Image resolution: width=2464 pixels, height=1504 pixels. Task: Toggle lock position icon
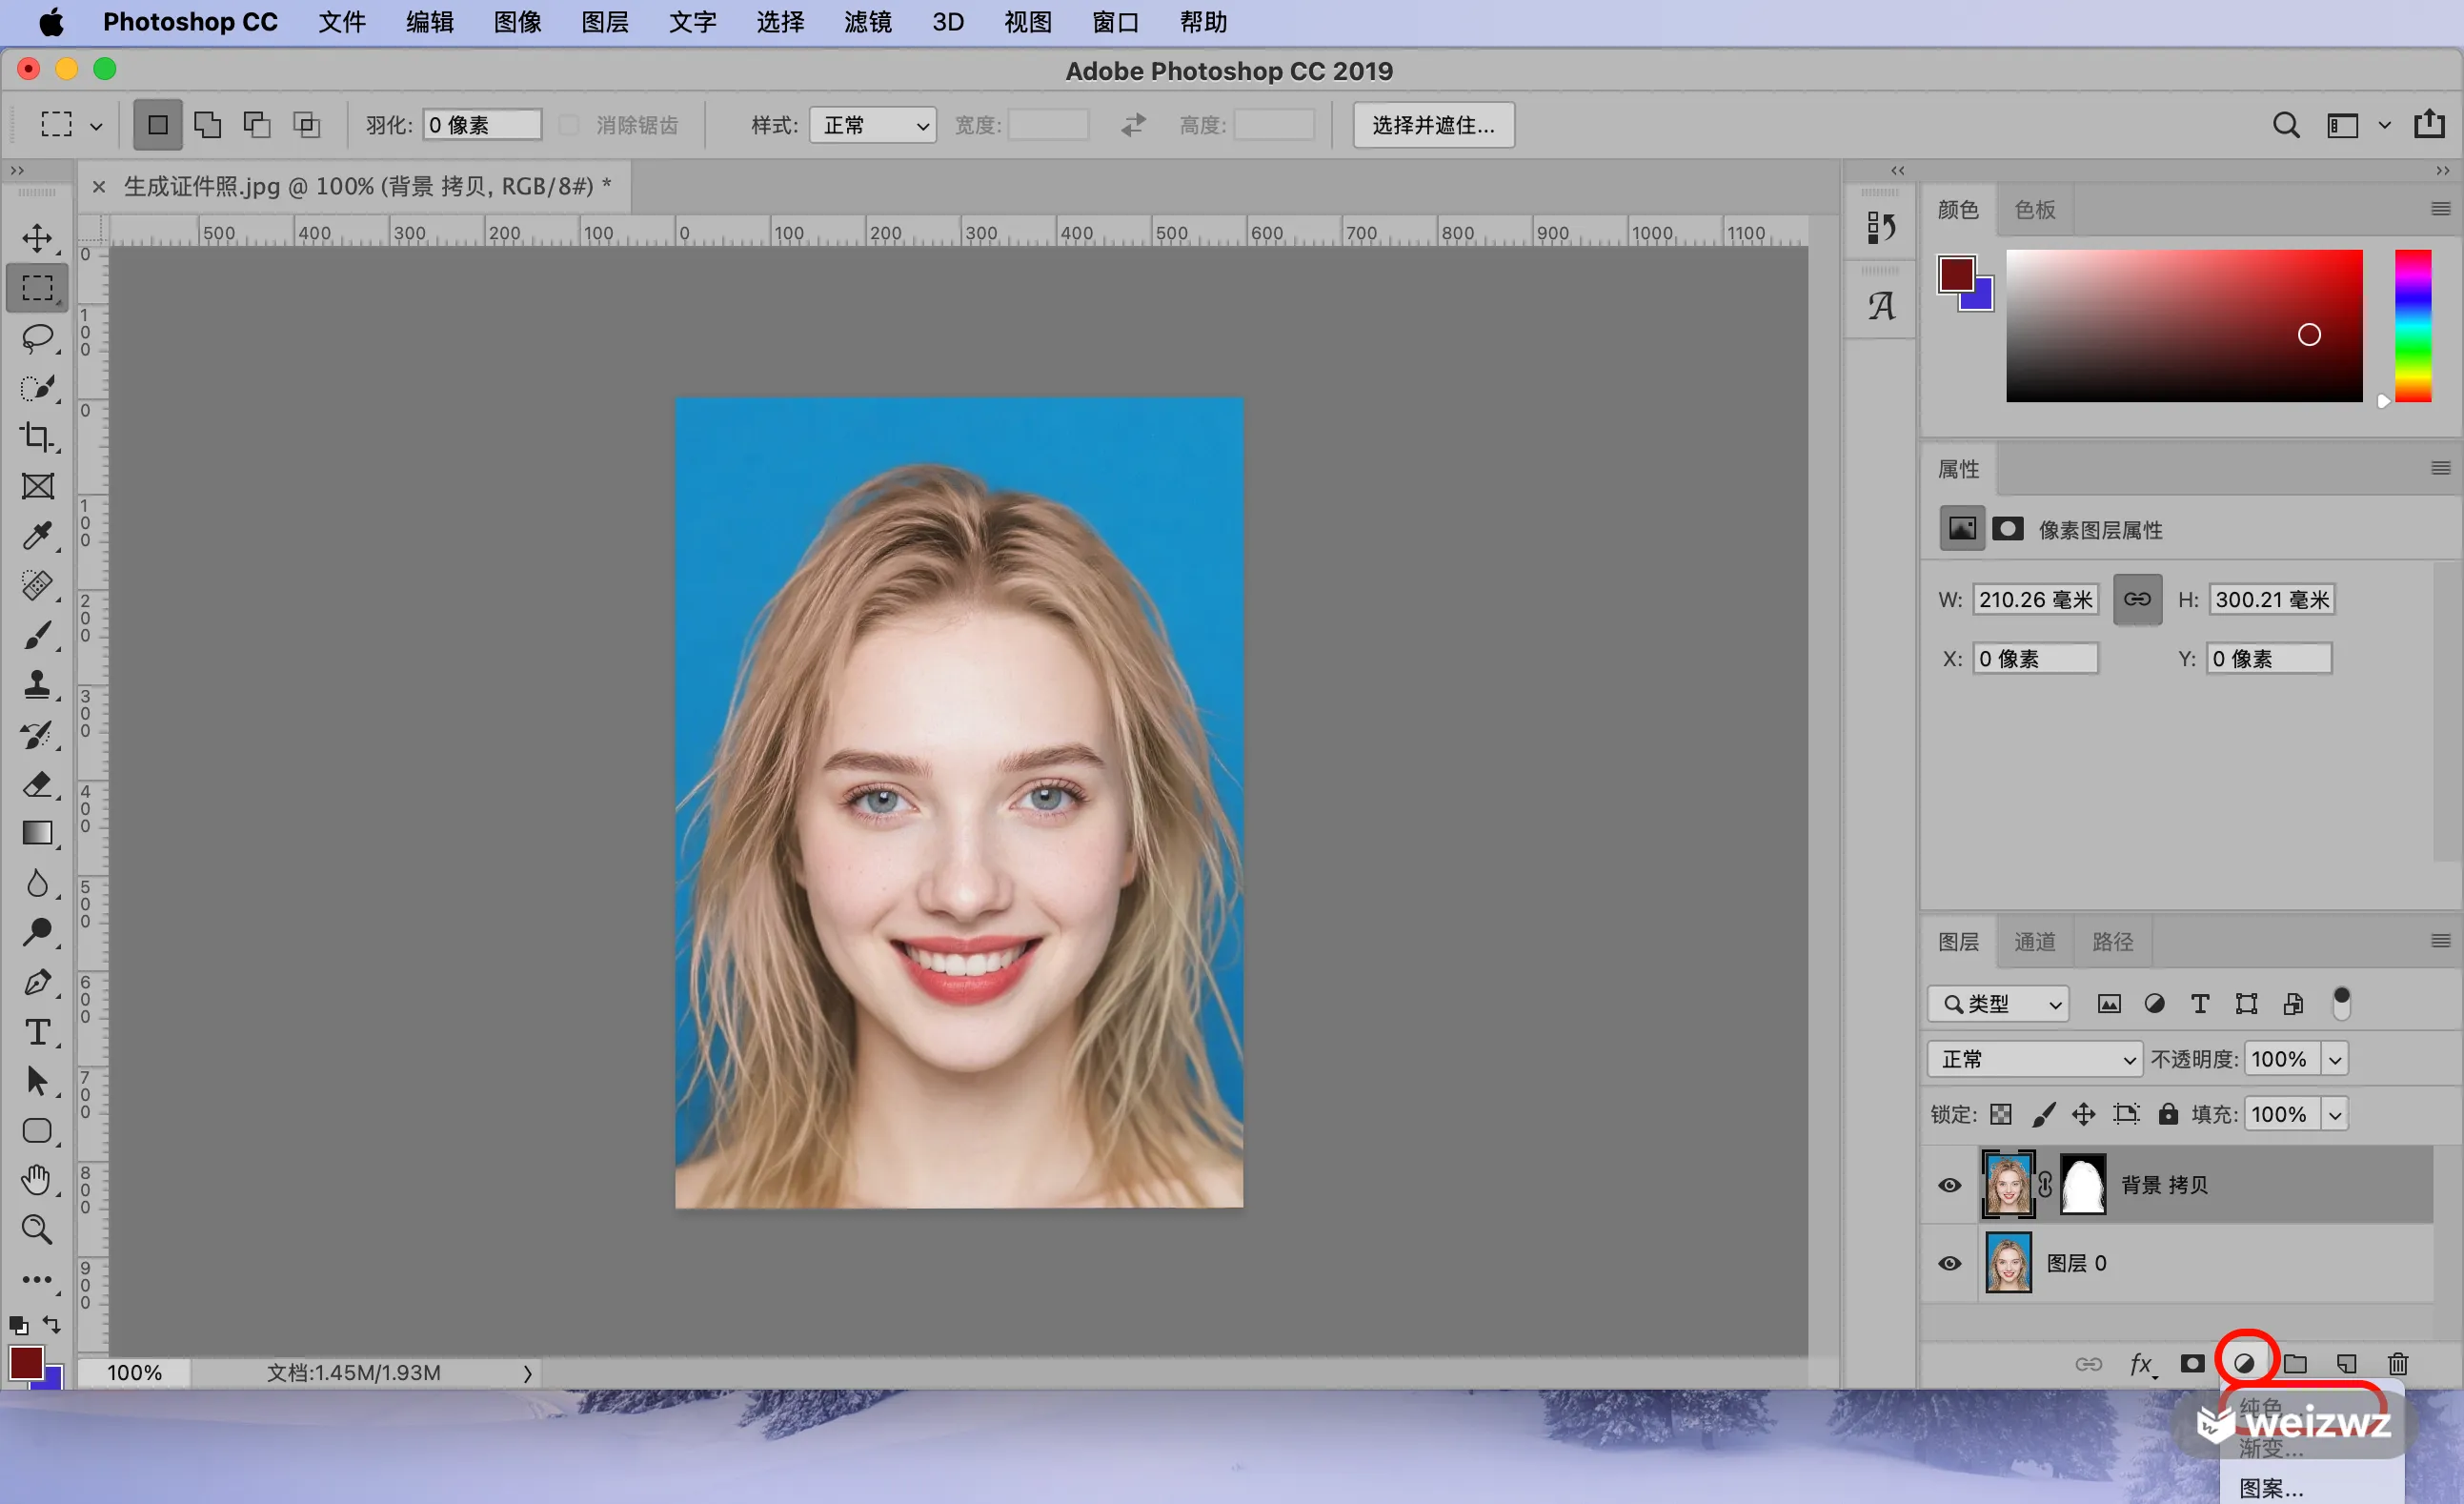[2083, 1114]
